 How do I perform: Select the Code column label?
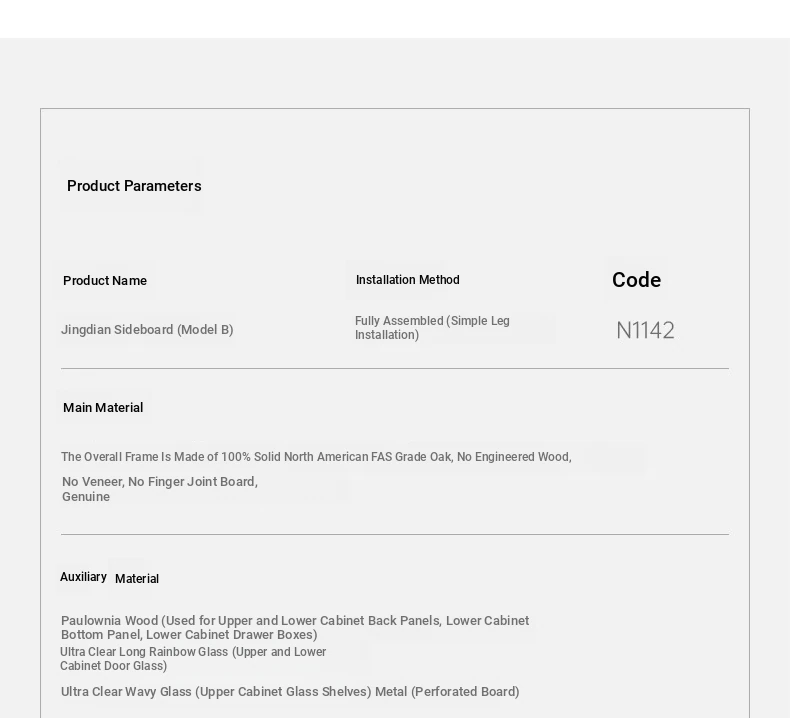(636, 280)
